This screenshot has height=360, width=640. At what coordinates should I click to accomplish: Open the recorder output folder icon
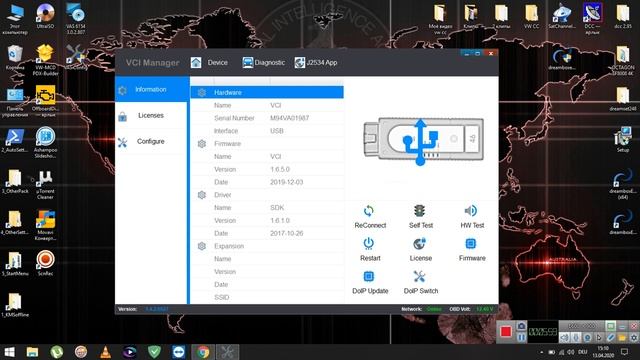click(622, 338)
